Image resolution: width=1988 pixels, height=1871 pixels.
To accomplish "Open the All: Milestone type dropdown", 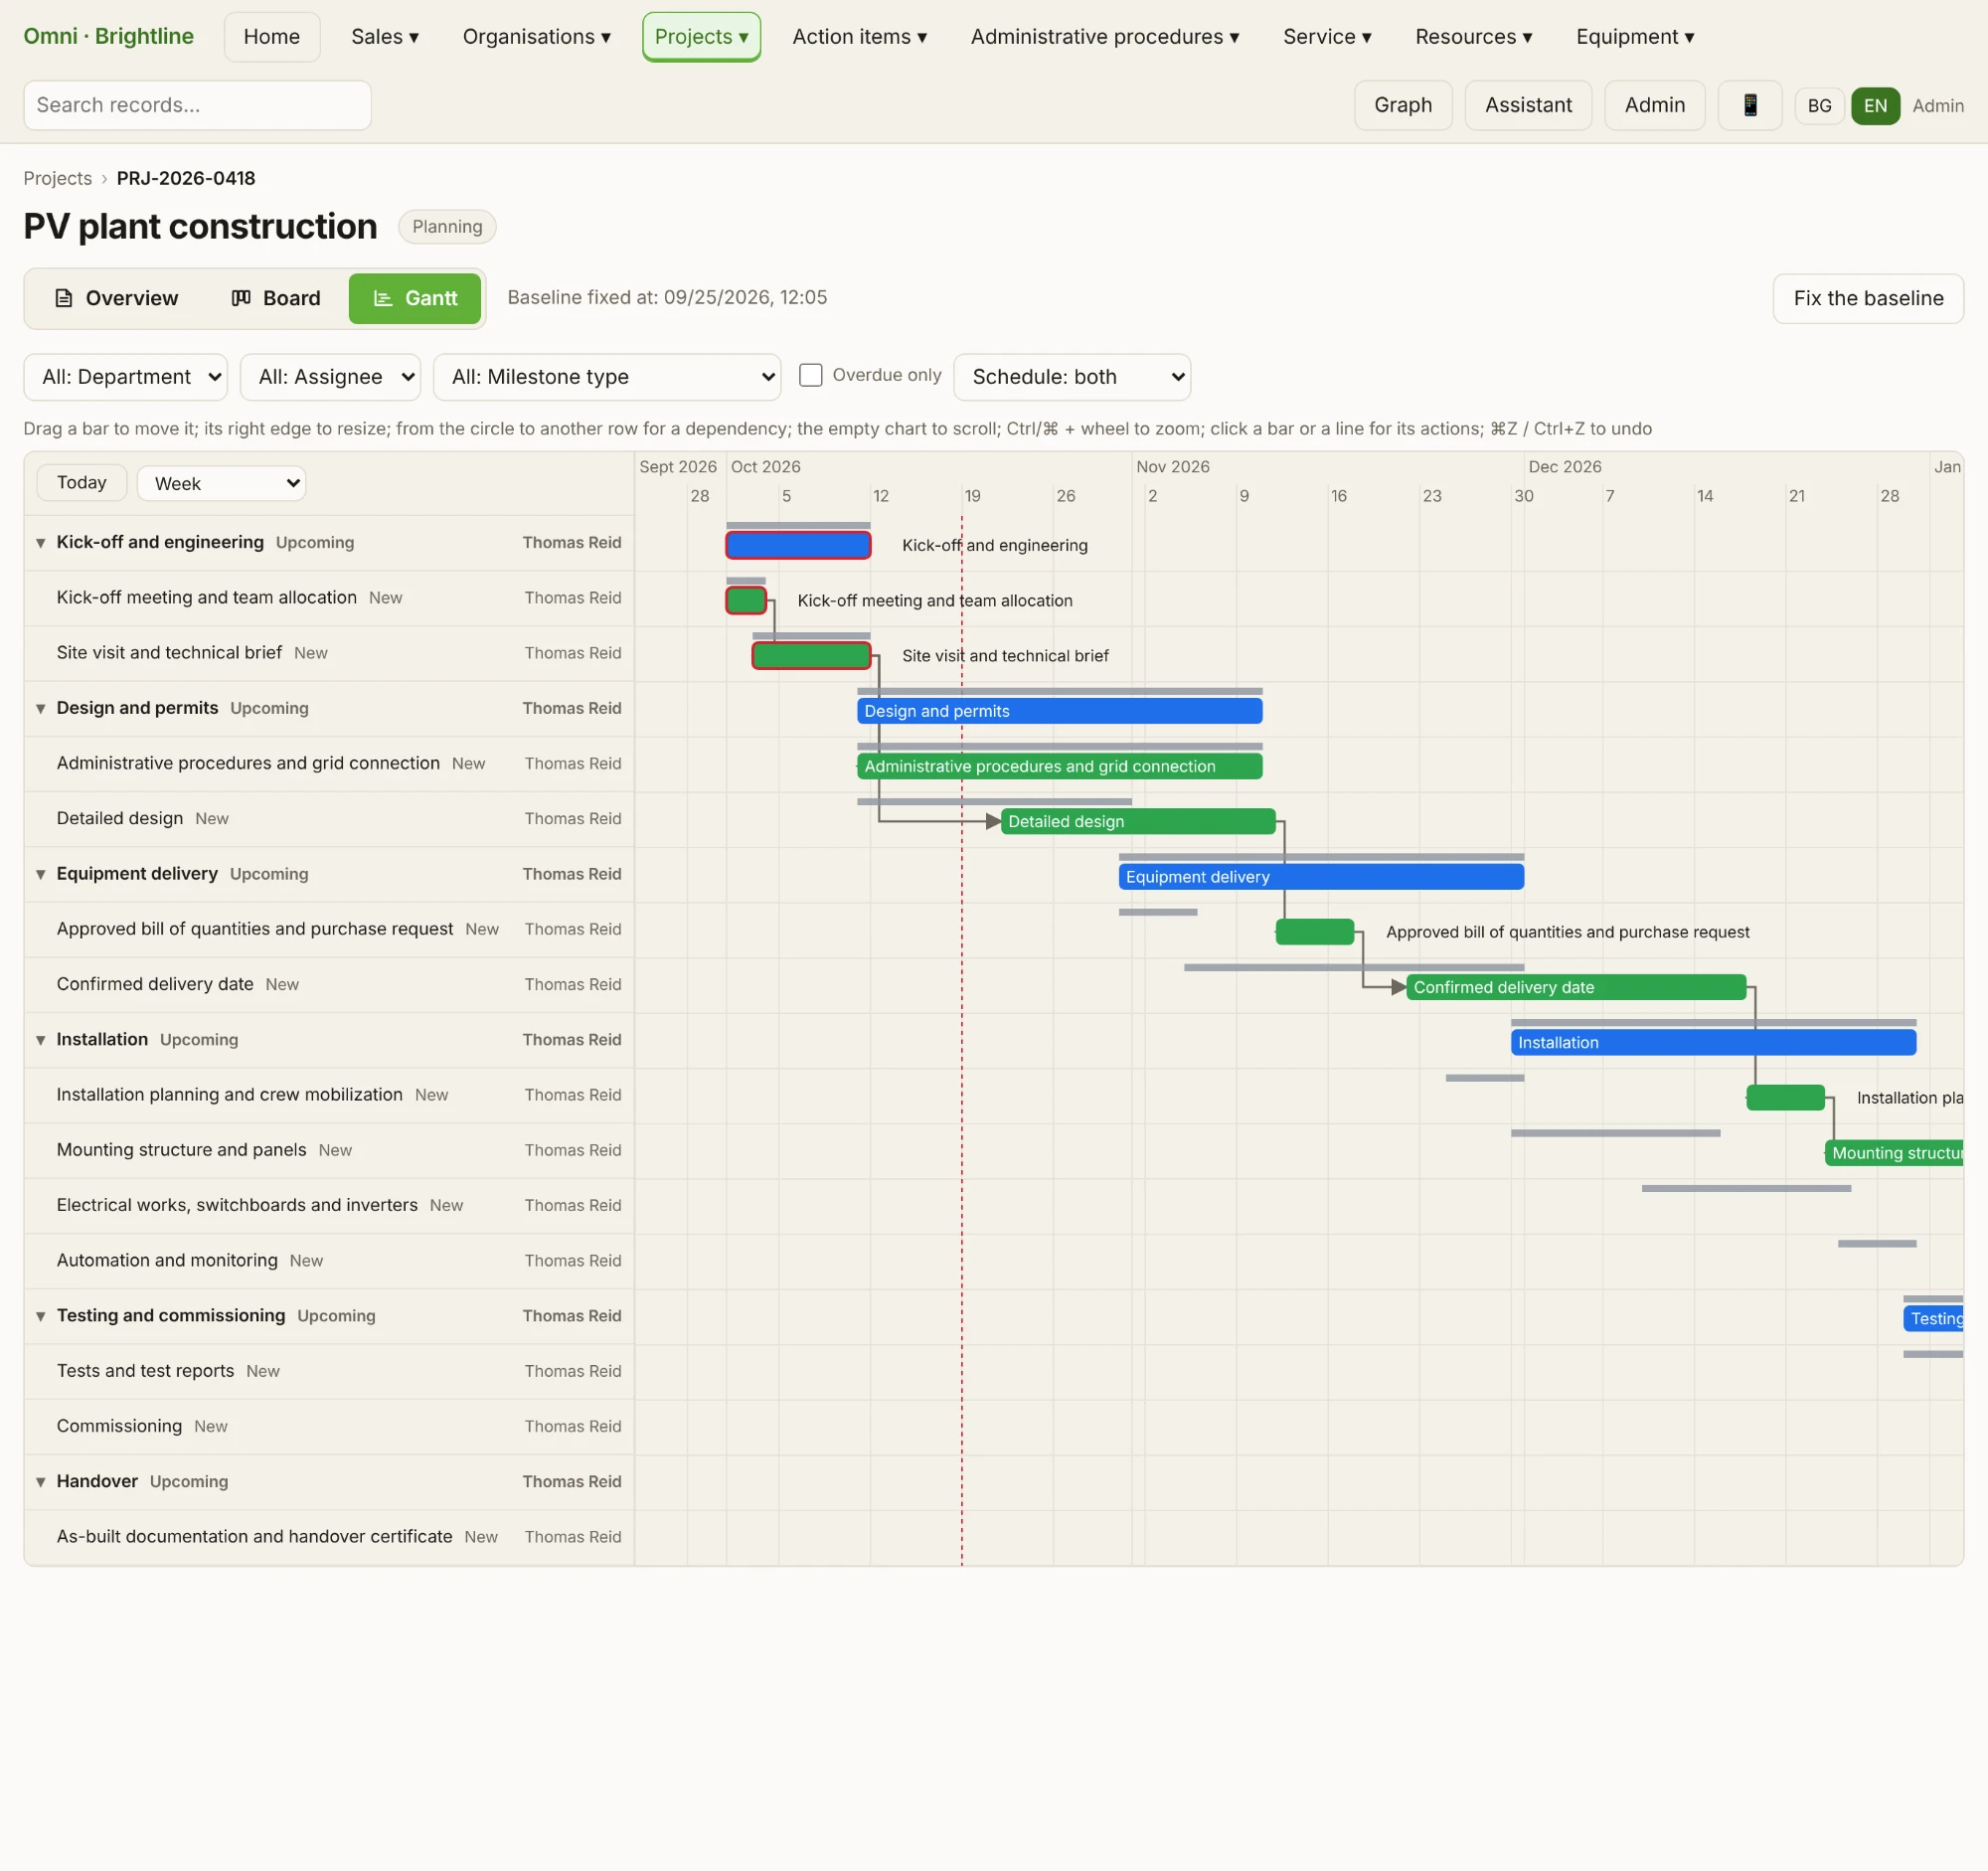I will click(x=607, y=377).
